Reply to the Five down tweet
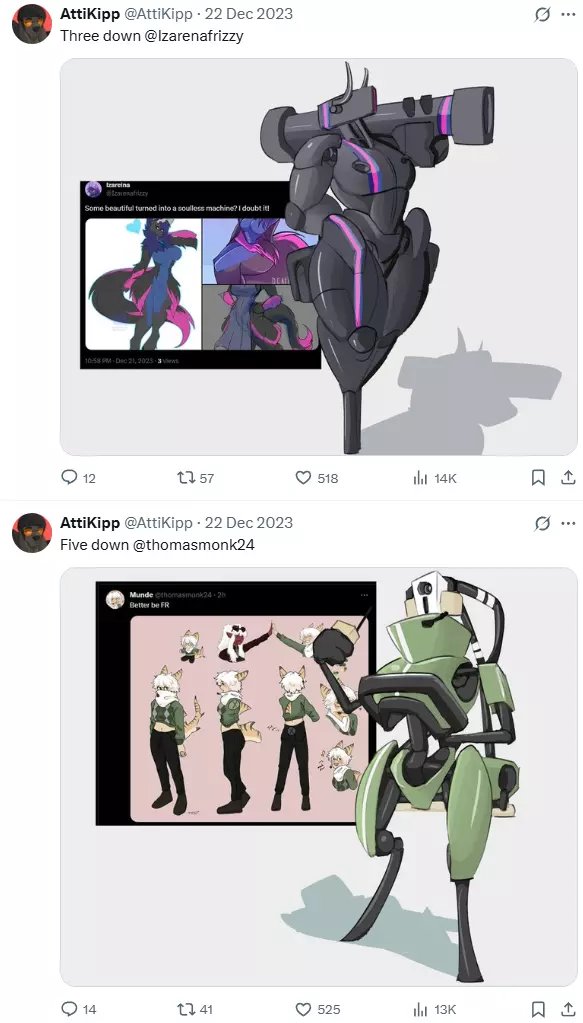 78,1009
